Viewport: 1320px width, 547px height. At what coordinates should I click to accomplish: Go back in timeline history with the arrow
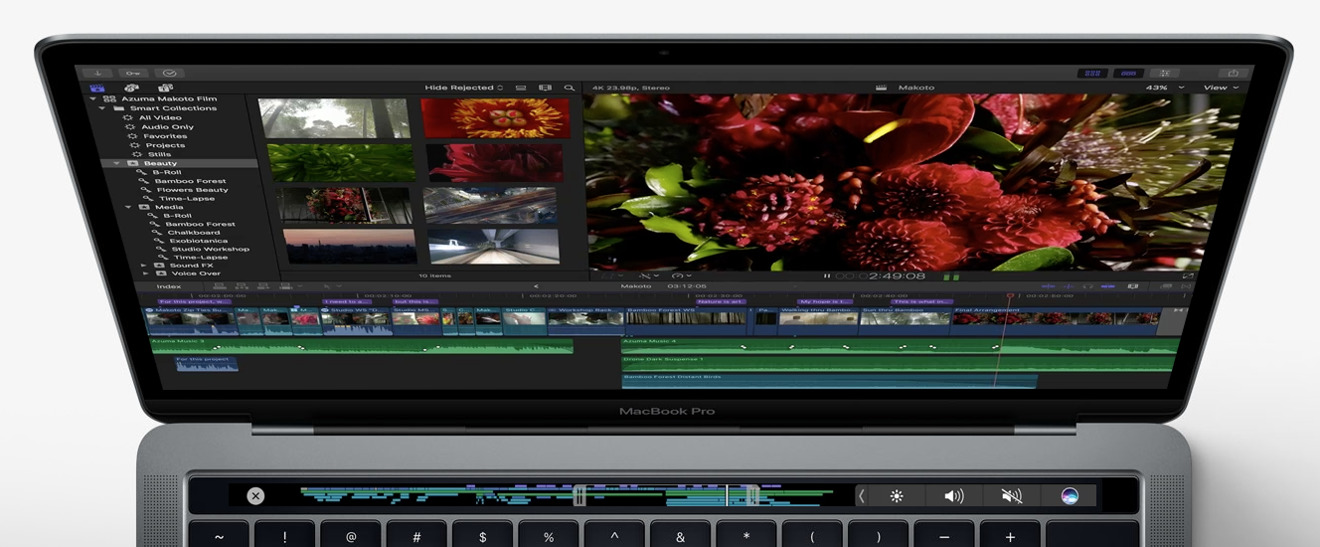tap(536, 286)
